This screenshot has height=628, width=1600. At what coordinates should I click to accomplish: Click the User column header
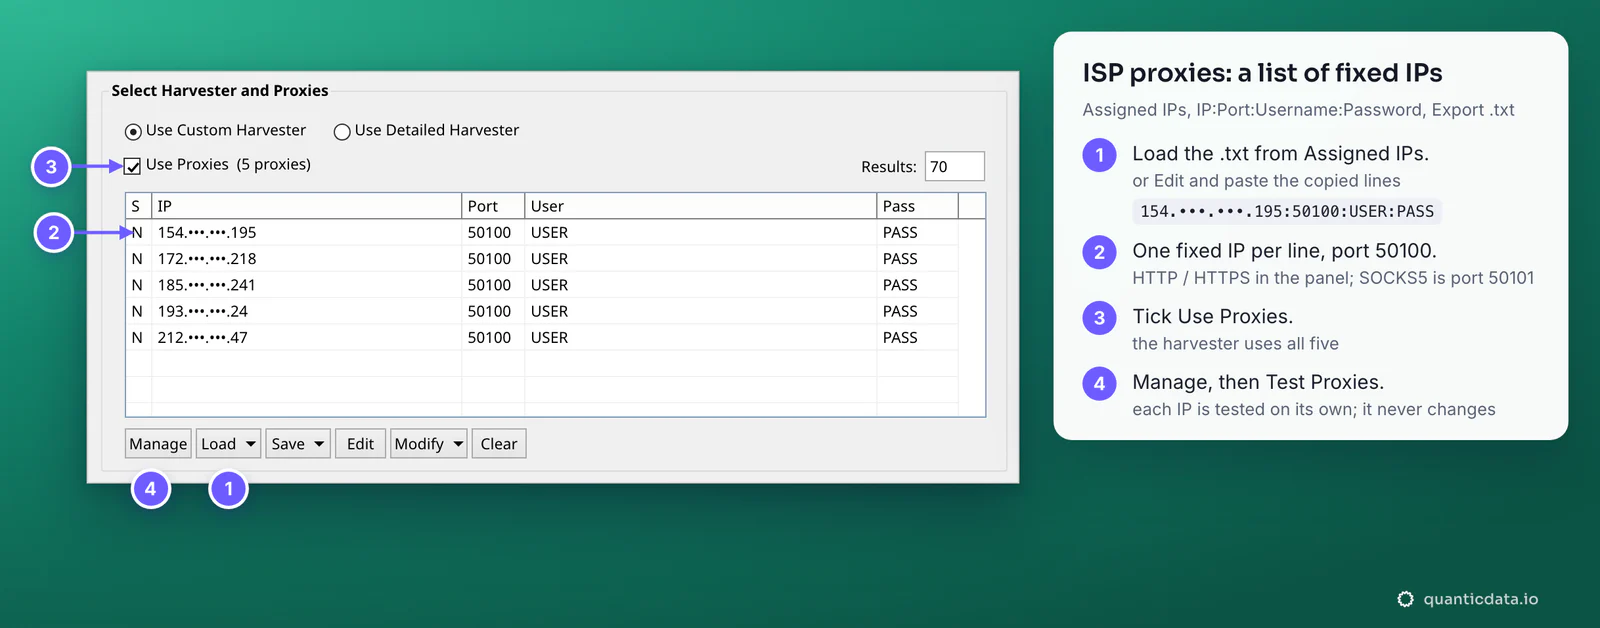[700, 206]
